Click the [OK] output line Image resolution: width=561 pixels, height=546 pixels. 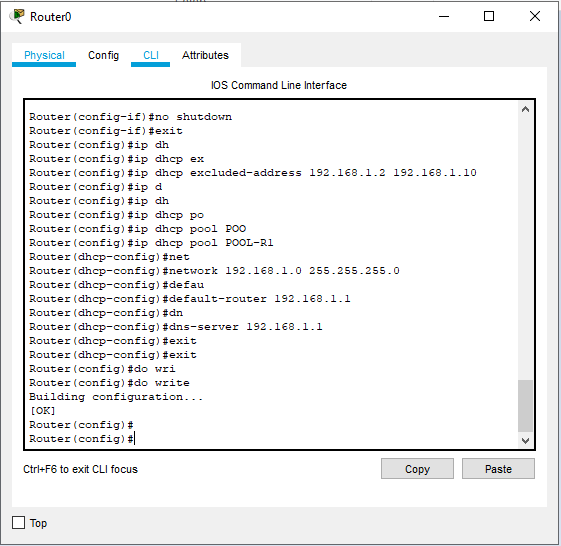(x=42, y=411)
